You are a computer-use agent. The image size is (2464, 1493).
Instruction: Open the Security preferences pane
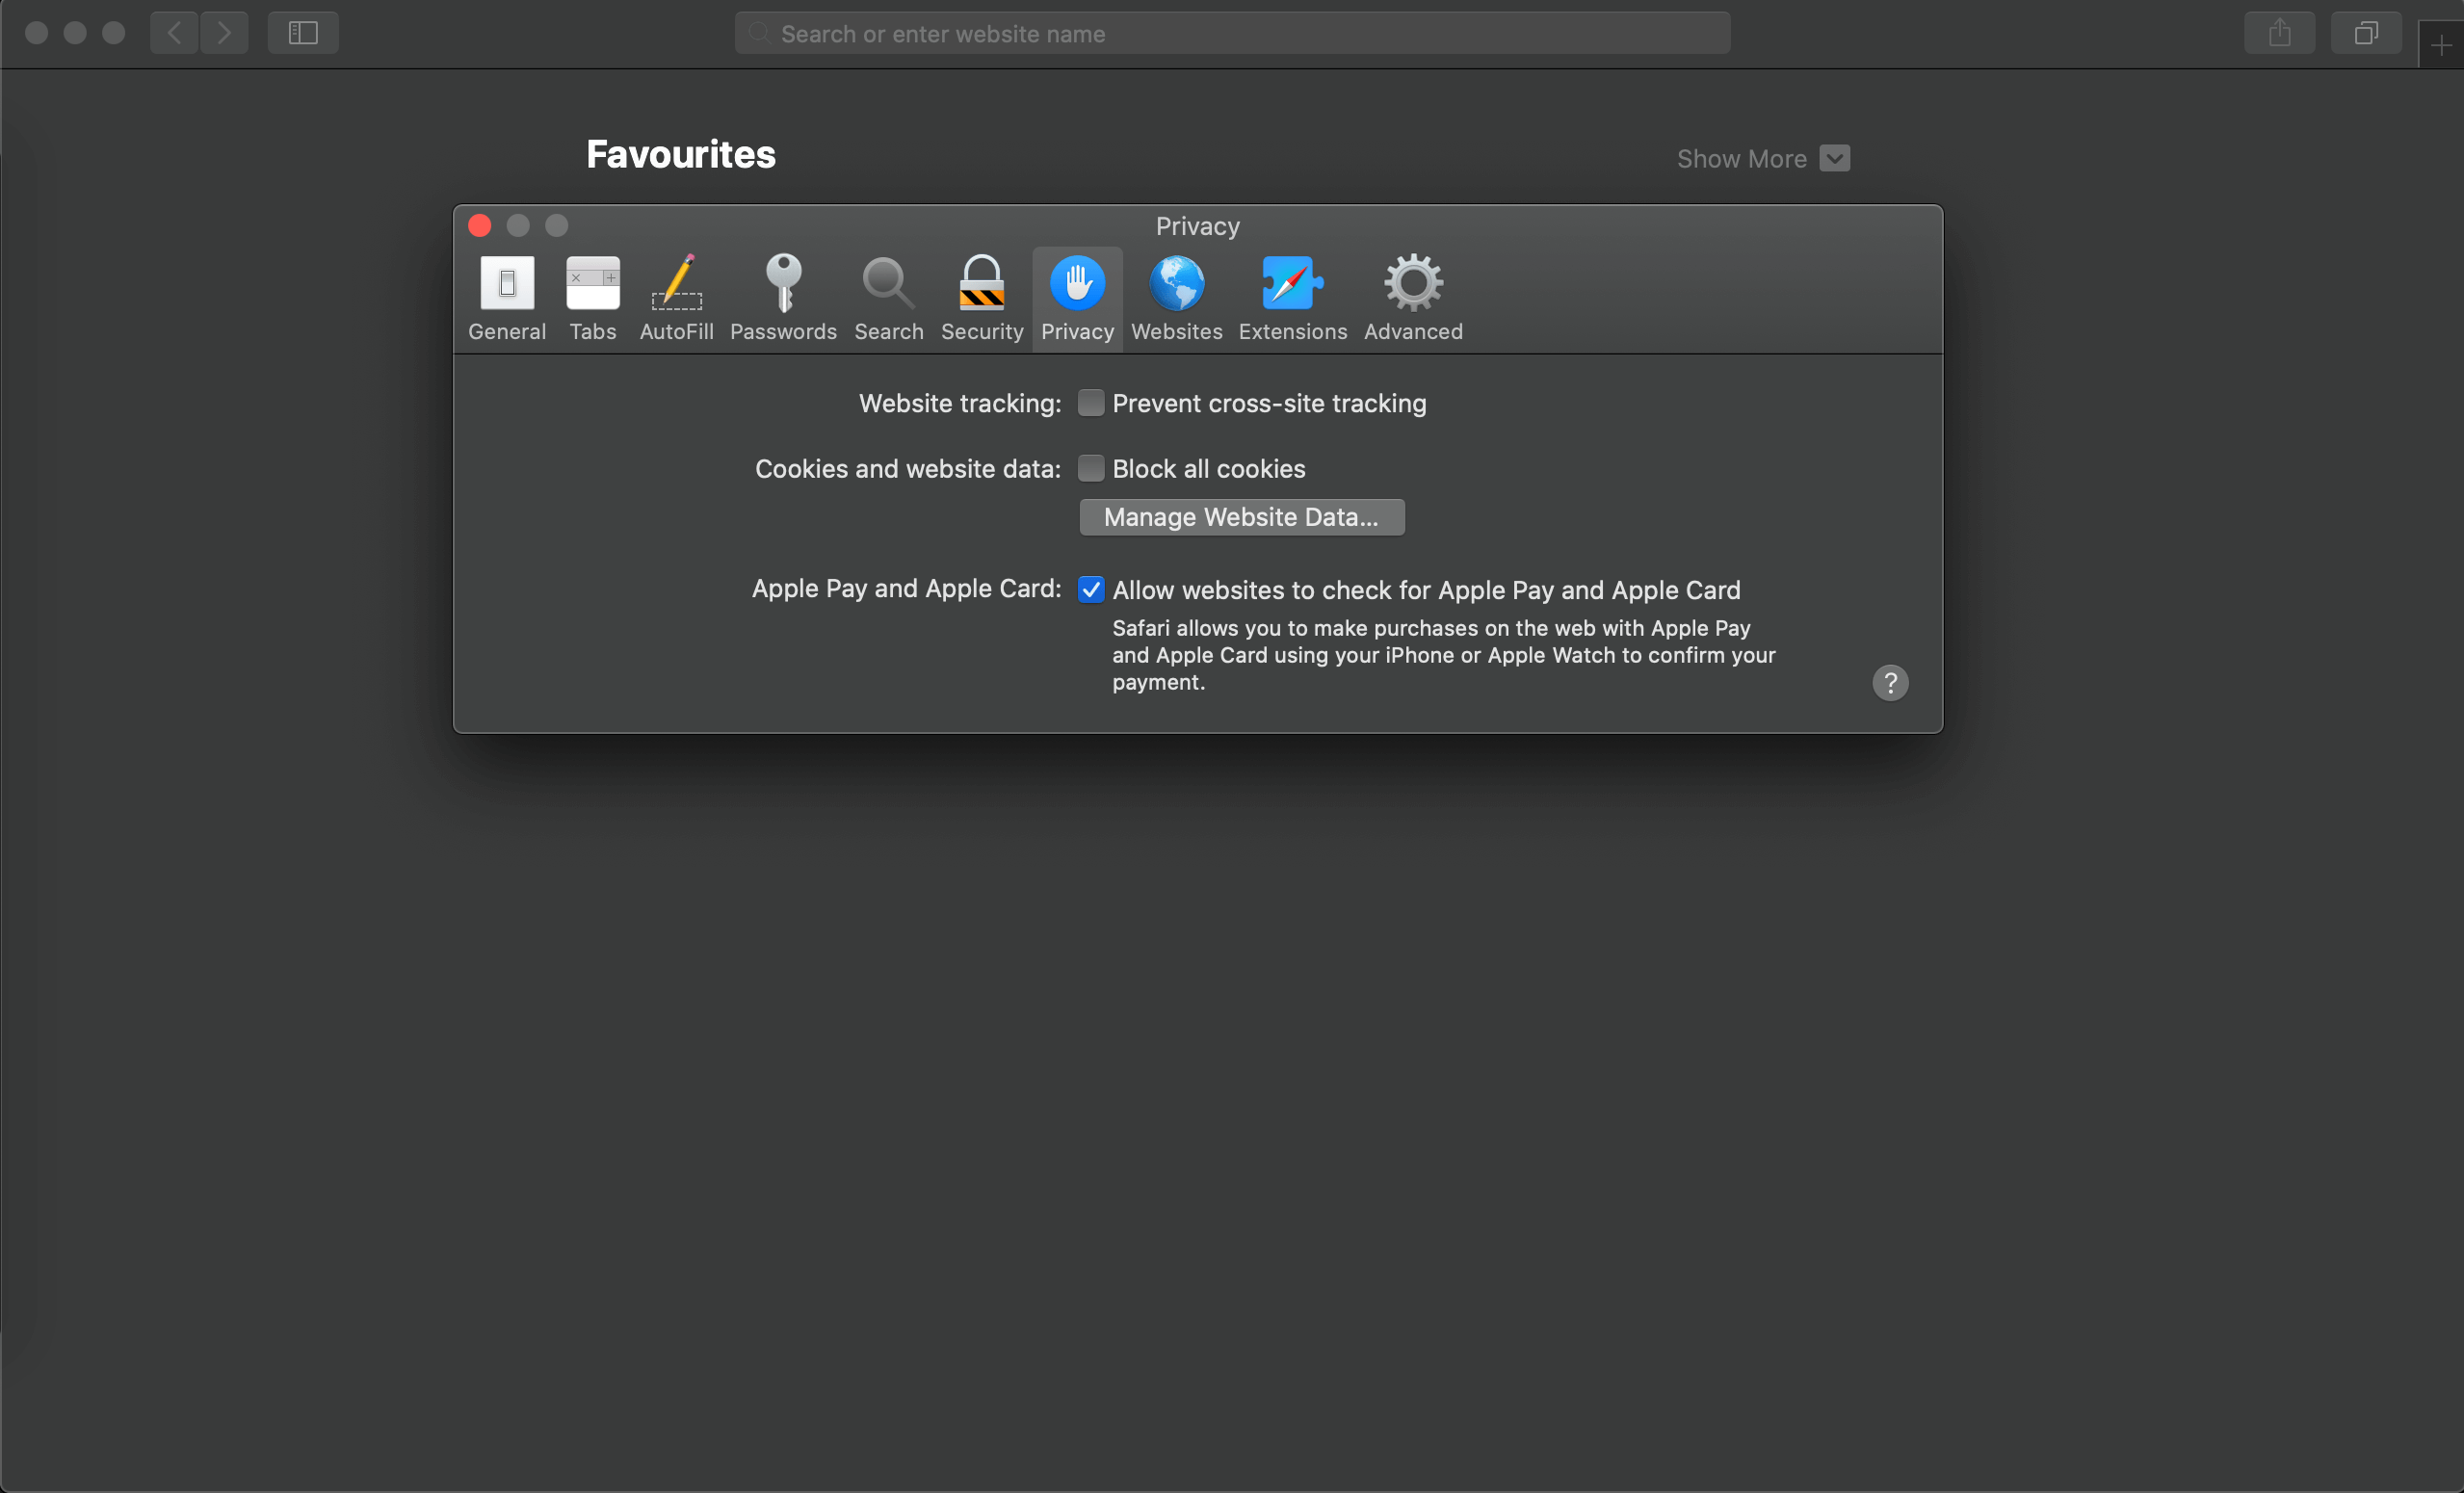pyautogui.click(x=982, y=298)
